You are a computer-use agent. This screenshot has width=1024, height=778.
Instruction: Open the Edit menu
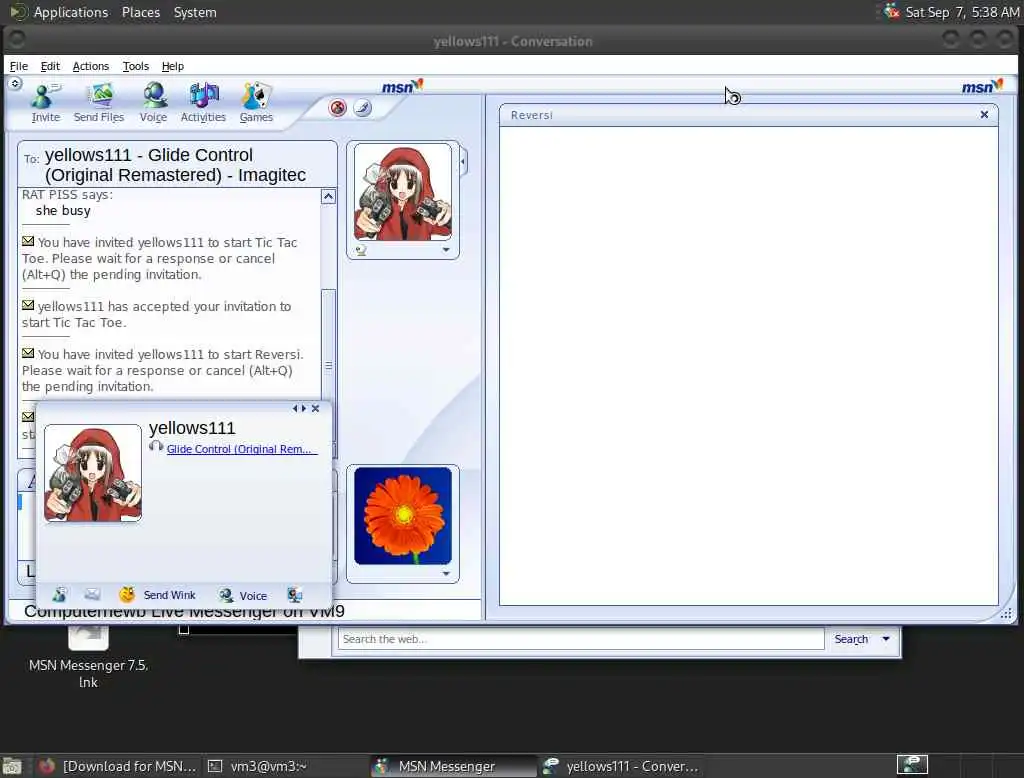[x=50, y=66]
